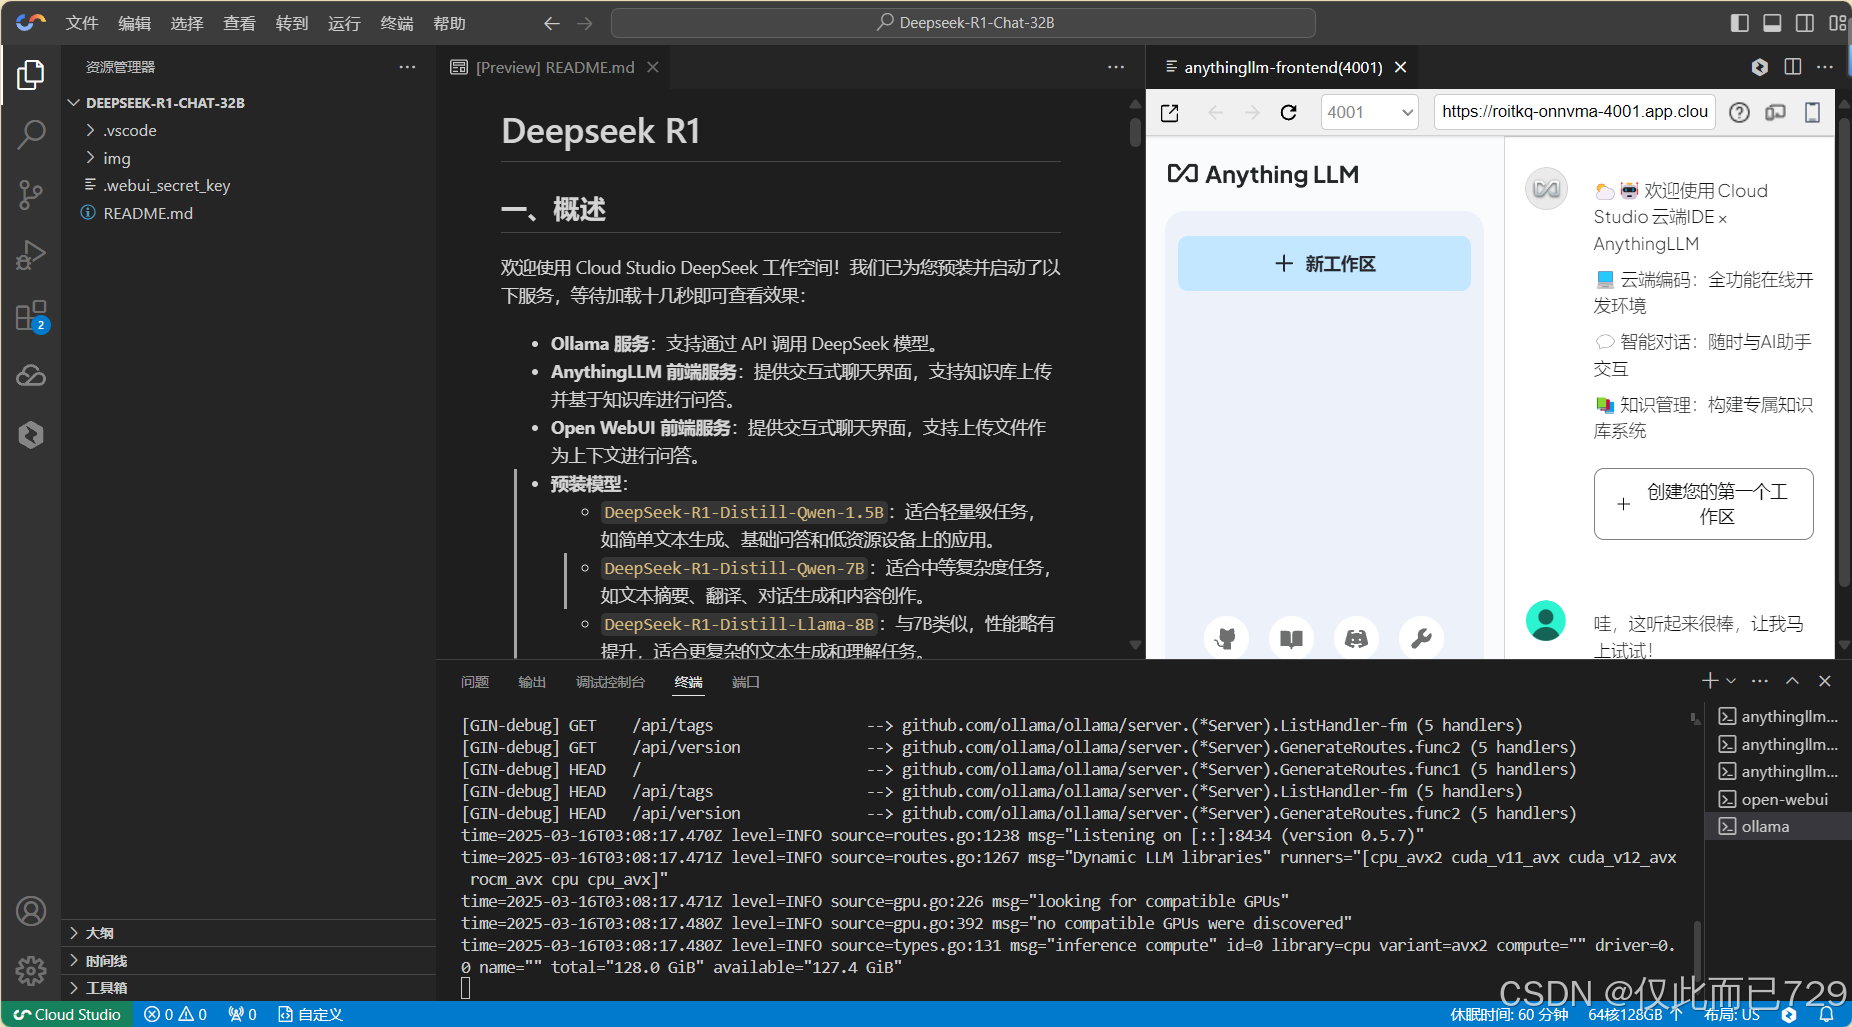Viewport: 1852px width, 1027px height.
Task: Switch to the 问题 panel tab
Action: click(x=475, y=682)
